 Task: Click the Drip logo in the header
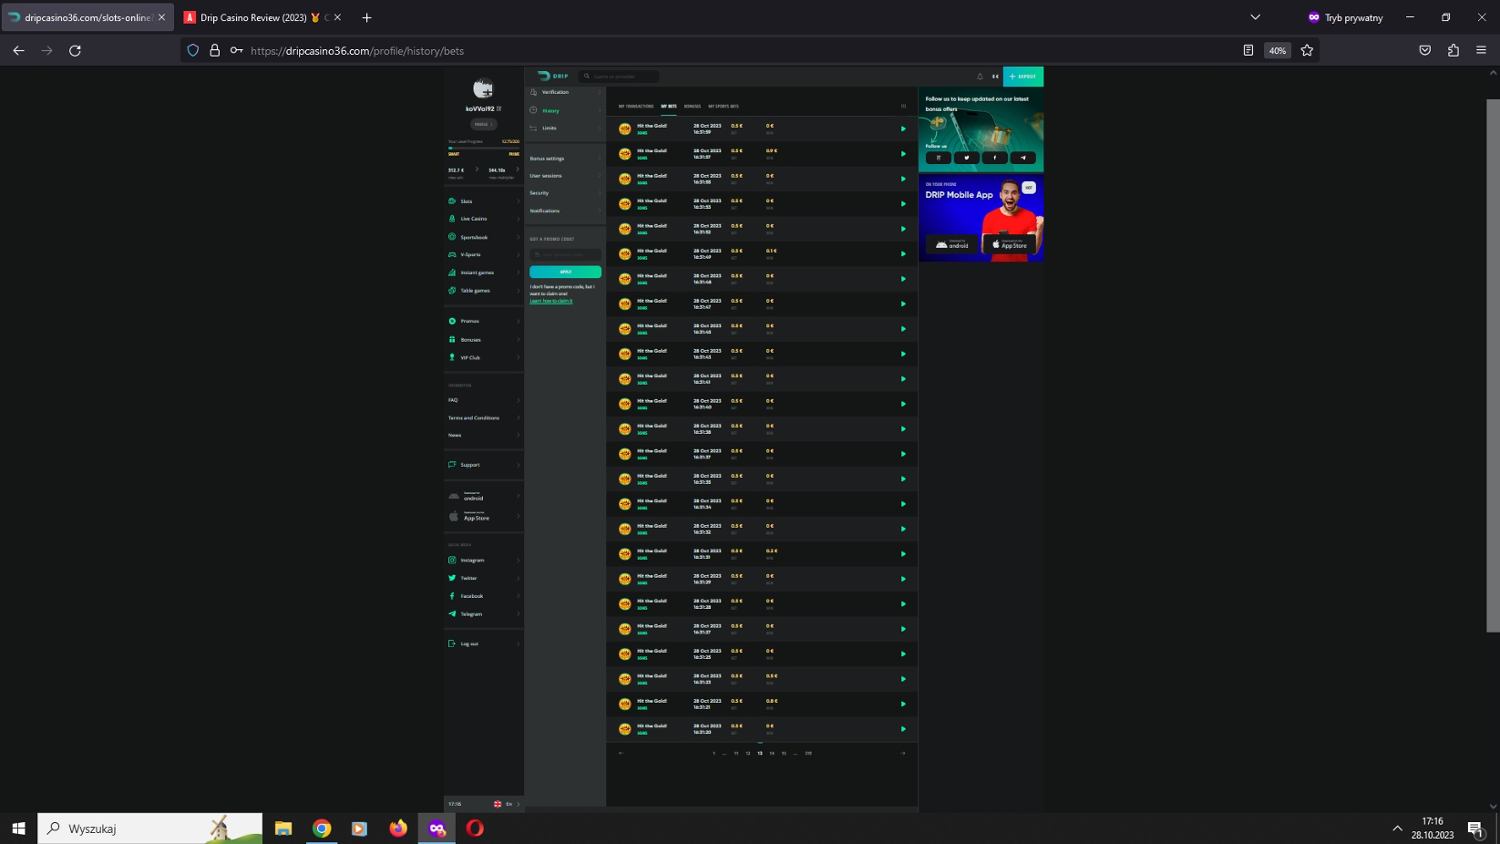552,76
